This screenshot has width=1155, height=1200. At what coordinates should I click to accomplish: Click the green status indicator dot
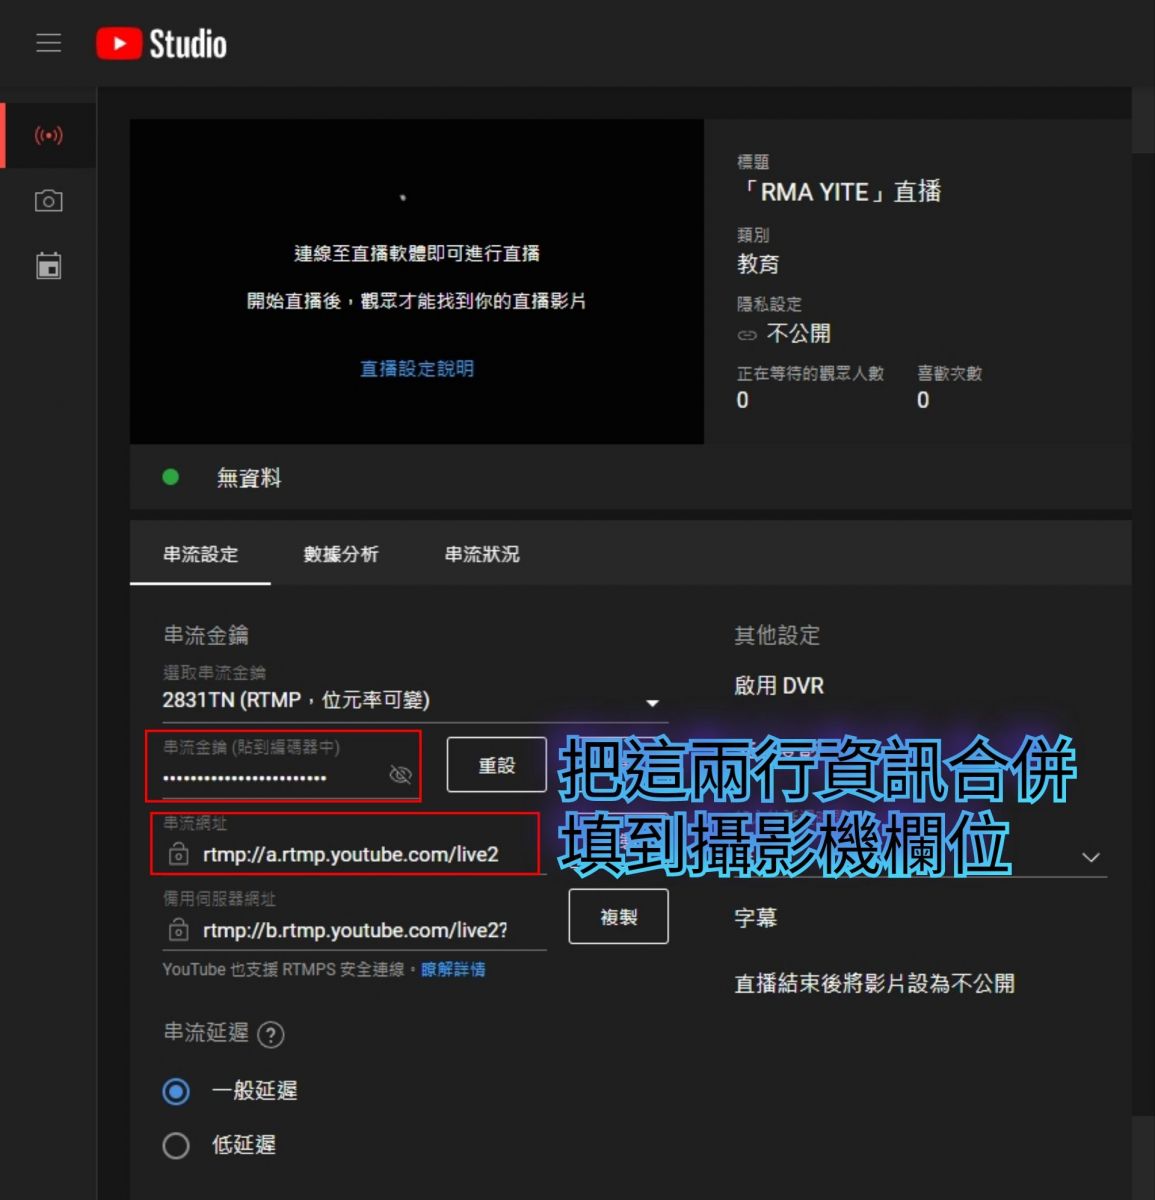171,477
